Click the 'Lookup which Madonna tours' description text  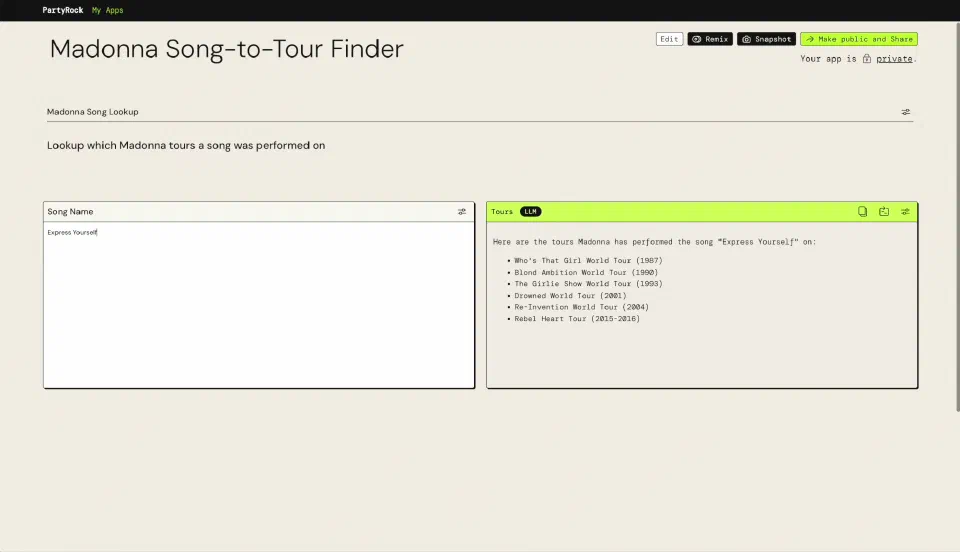pyautogui.click(x=186, y=146)
